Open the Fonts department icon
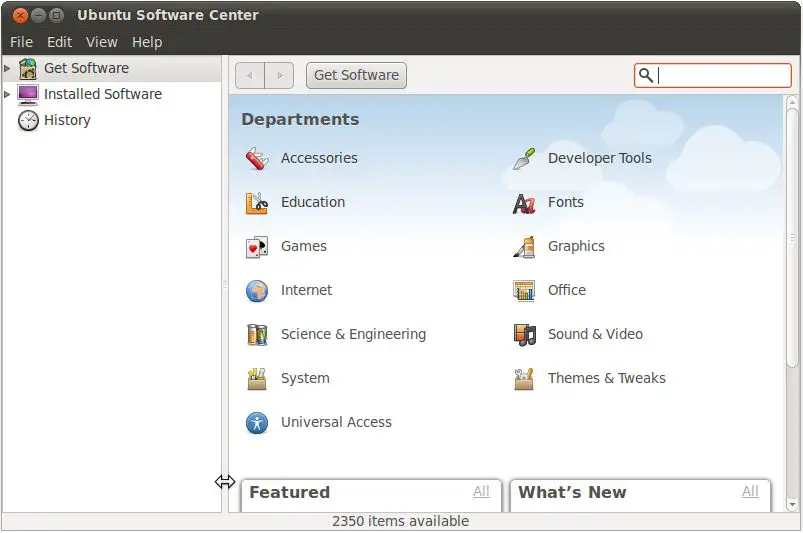This screenshot has height=533, width=803. pyautogui.click(x=524, y=203)
